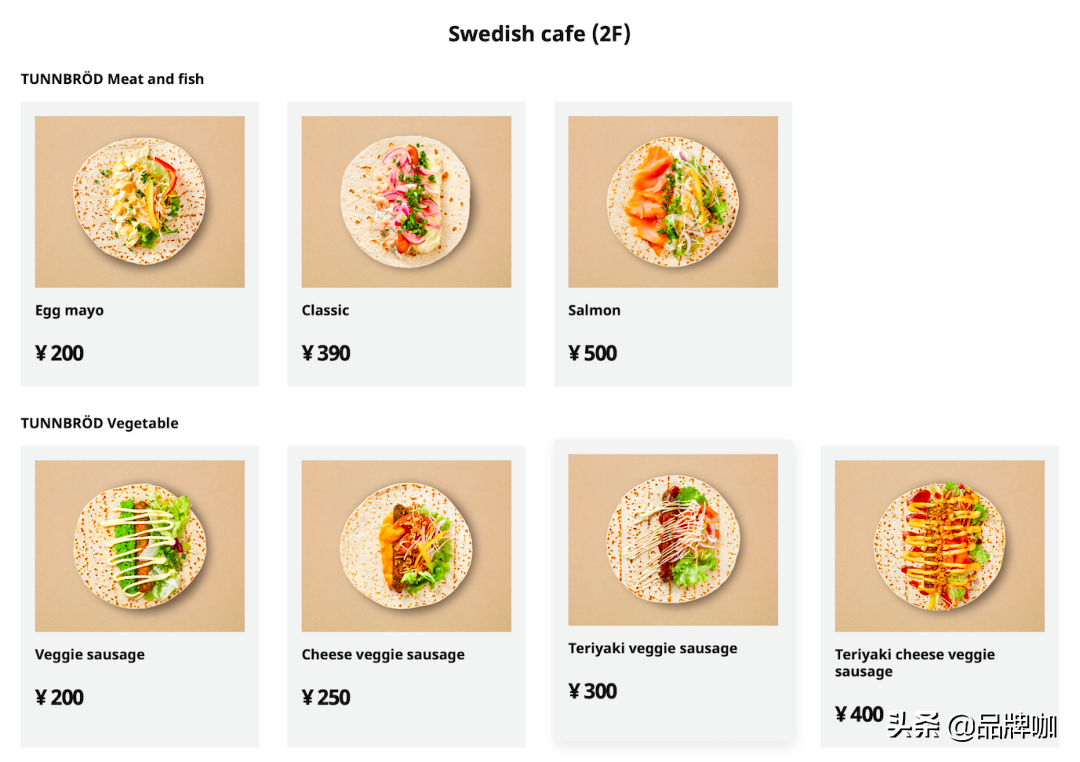This screenshot has height=762, width=1080.
Task: Select the Salmon item name
Action: (594, 310)
